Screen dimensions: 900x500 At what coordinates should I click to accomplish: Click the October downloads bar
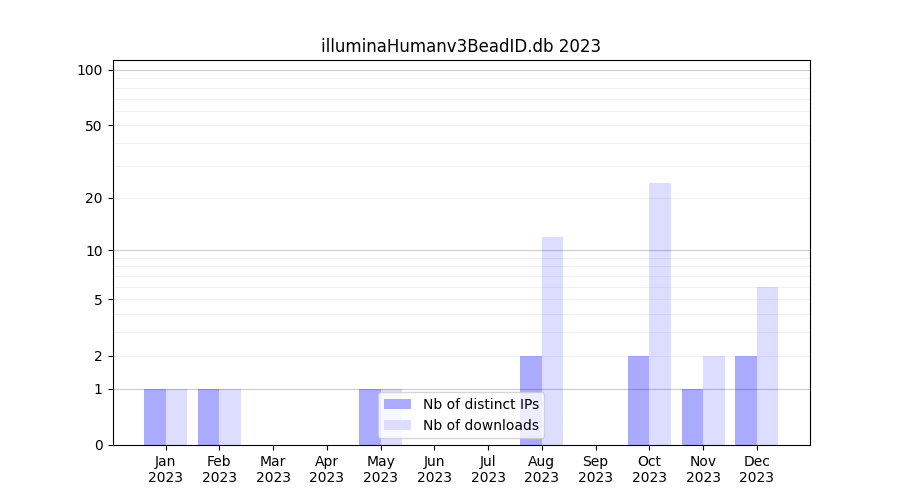pos(660,313)
